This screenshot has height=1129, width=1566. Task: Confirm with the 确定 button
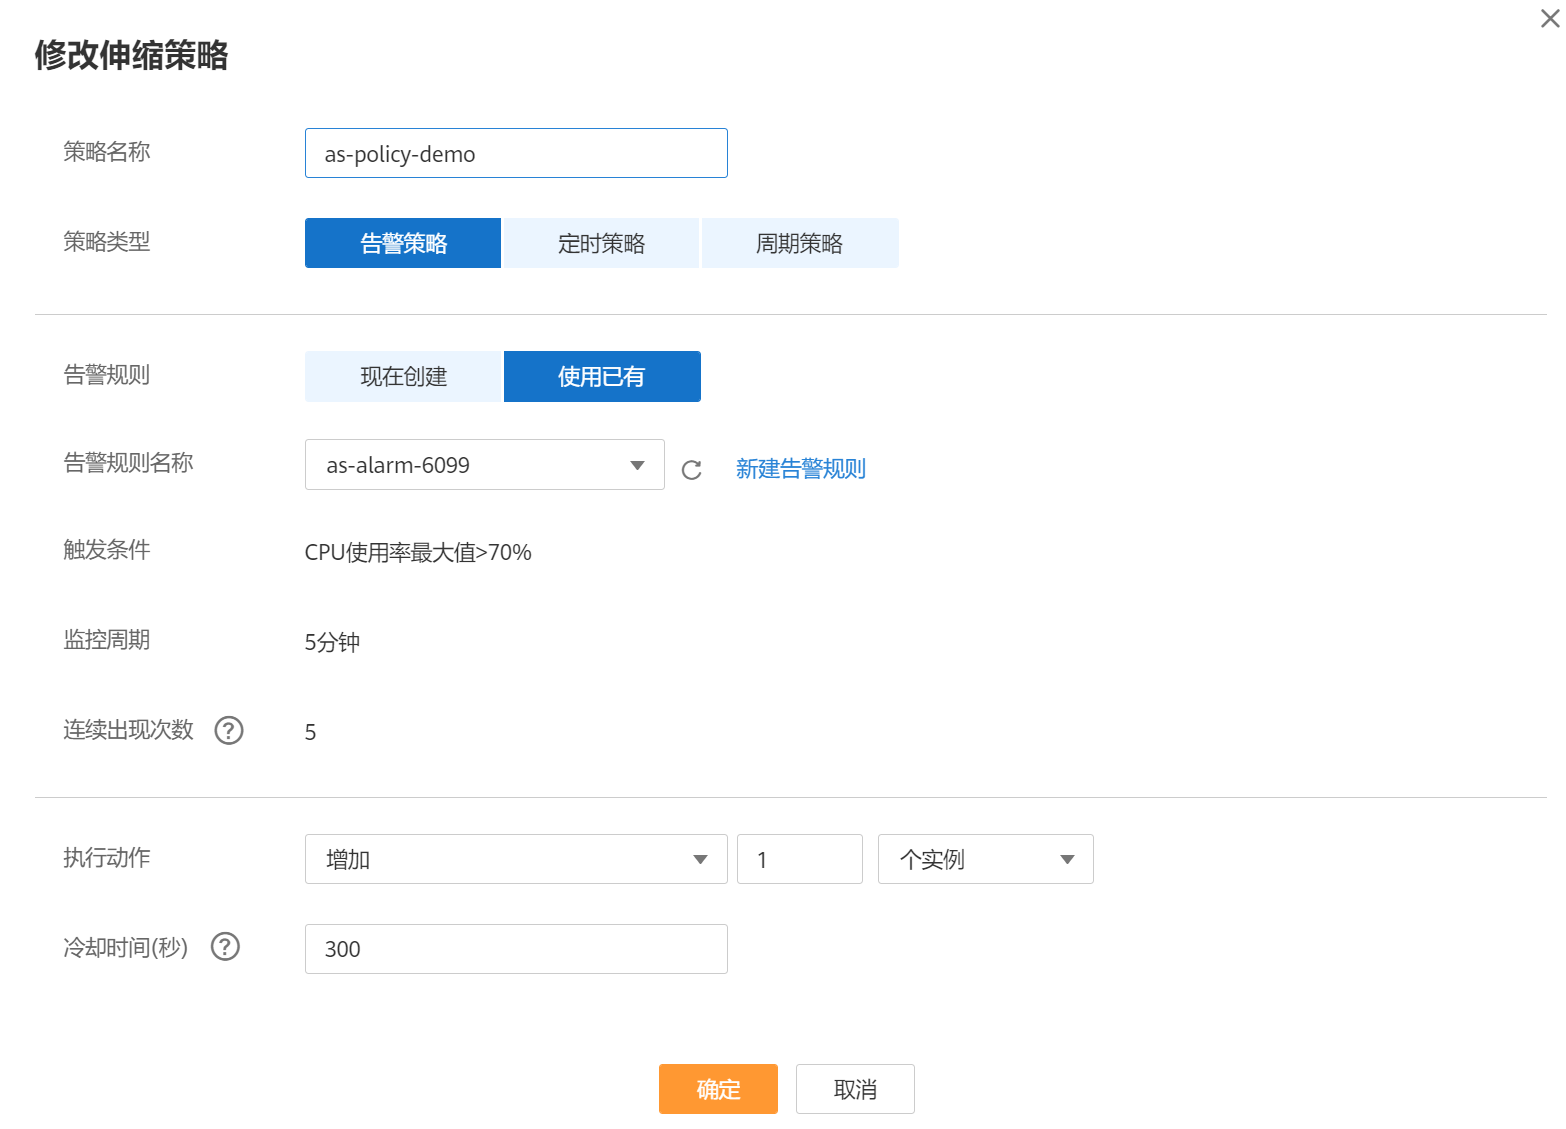[718, 1089]
